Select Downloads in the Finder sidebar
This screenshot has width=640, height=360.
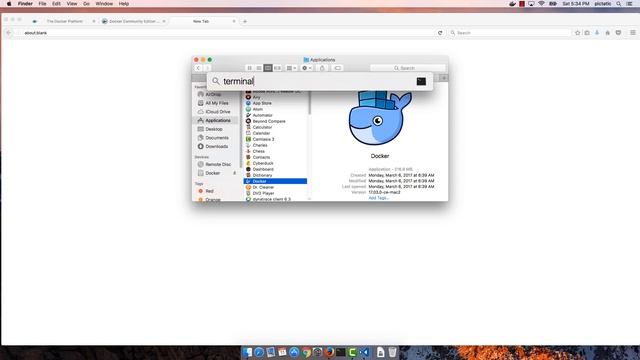(x=216, y=147)
